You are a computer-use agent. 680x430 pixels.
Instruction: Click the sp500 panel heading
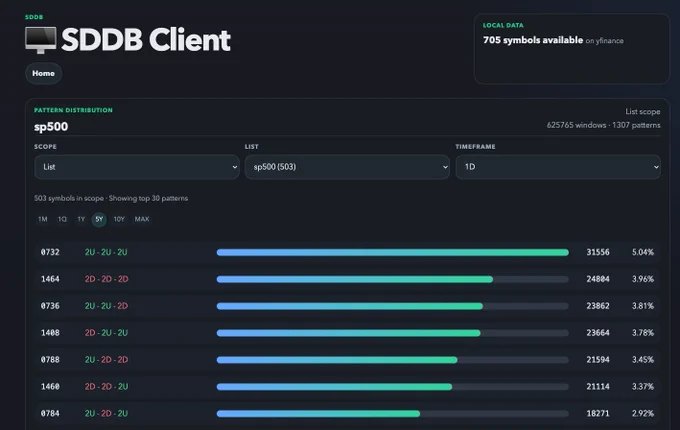51,127
